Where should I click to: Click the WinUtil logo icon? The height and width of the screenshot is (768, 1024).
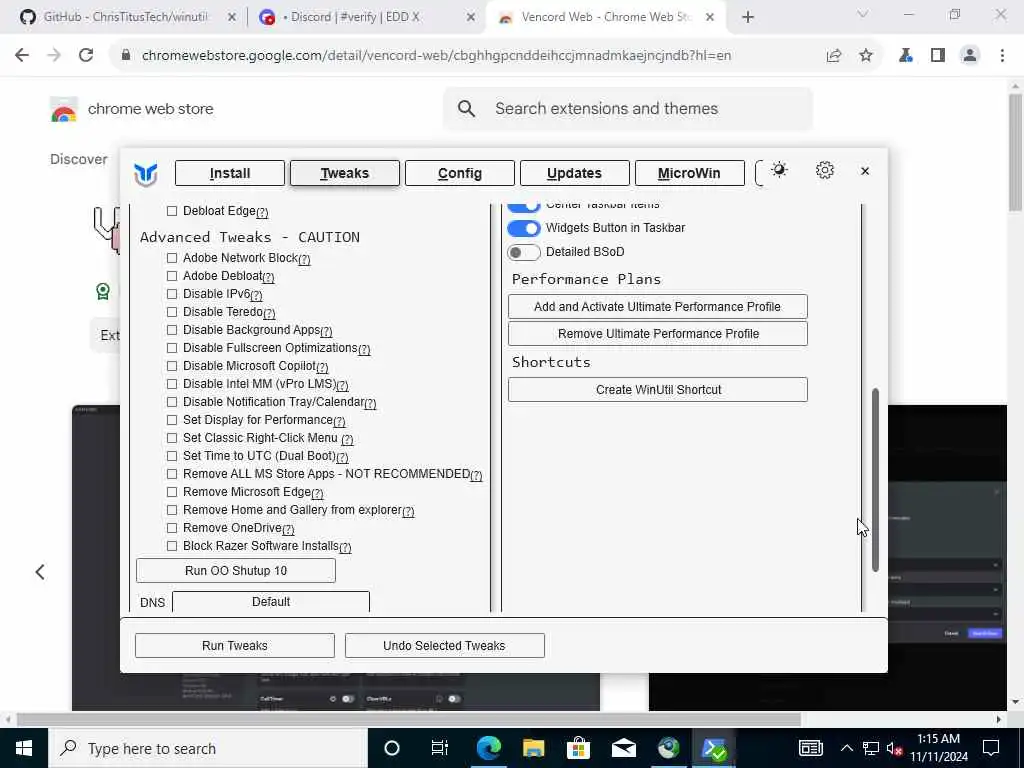coord(145,174)
